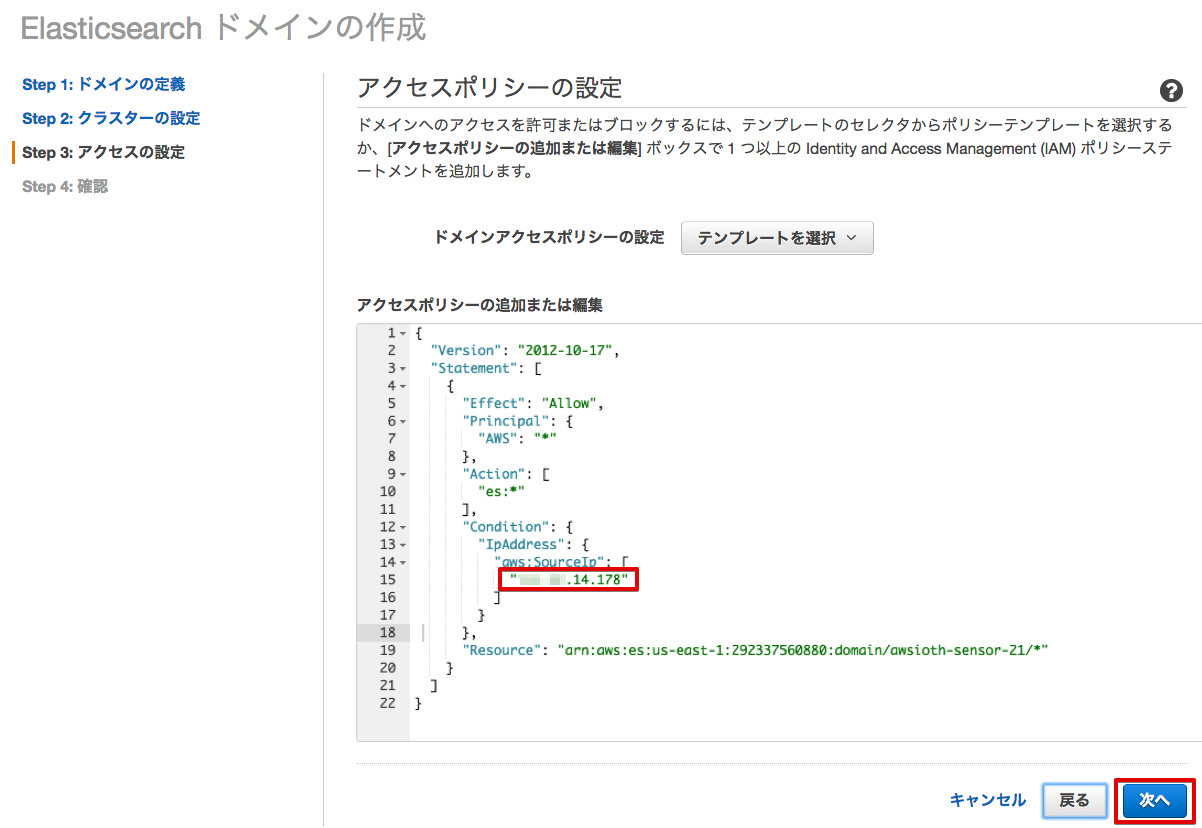The height and width of the screenshot is (828, 1202).
Task: Go to Step 1: ドメインの定義
Action: click(x=103, y=84)
